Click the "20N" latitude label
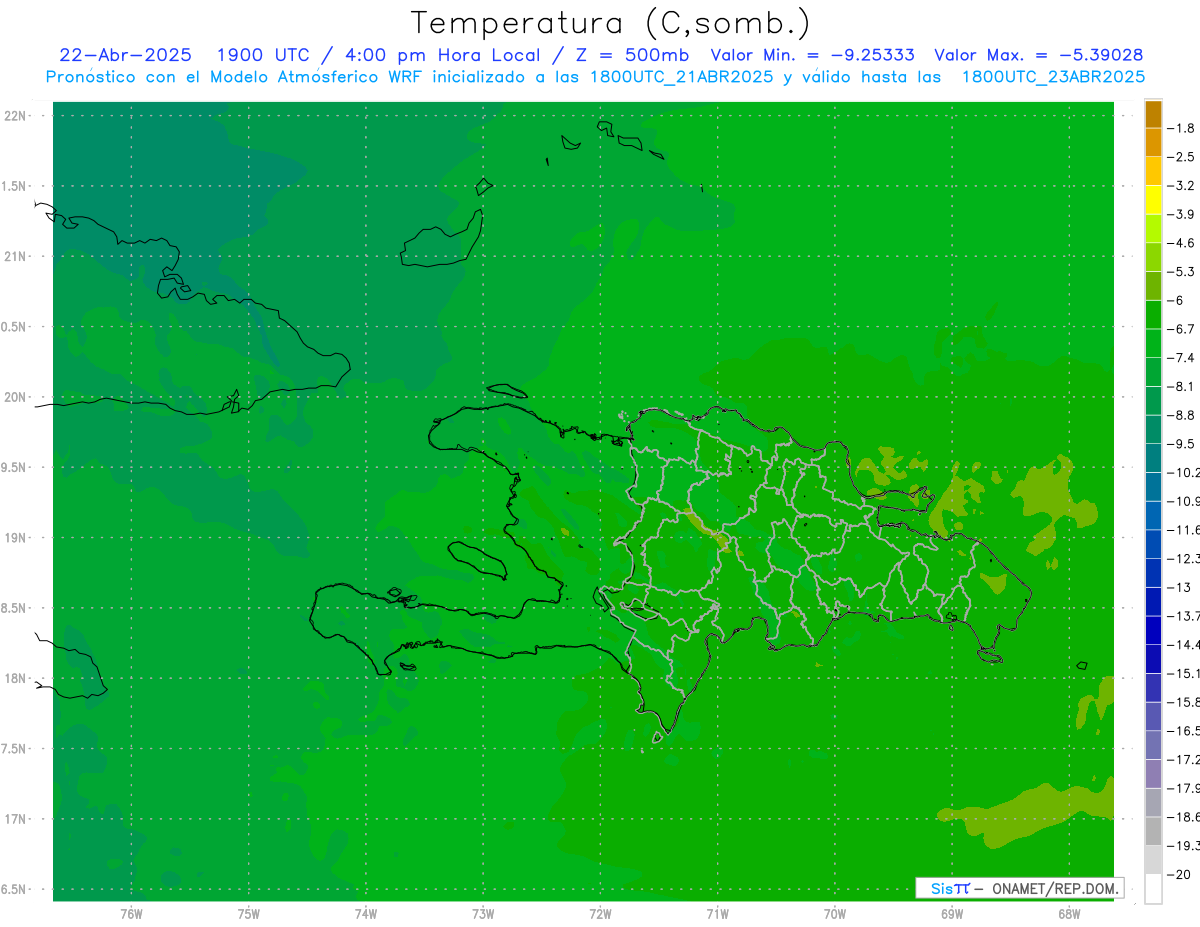Screen dimensions: 1200x927 tap(15, 397)
